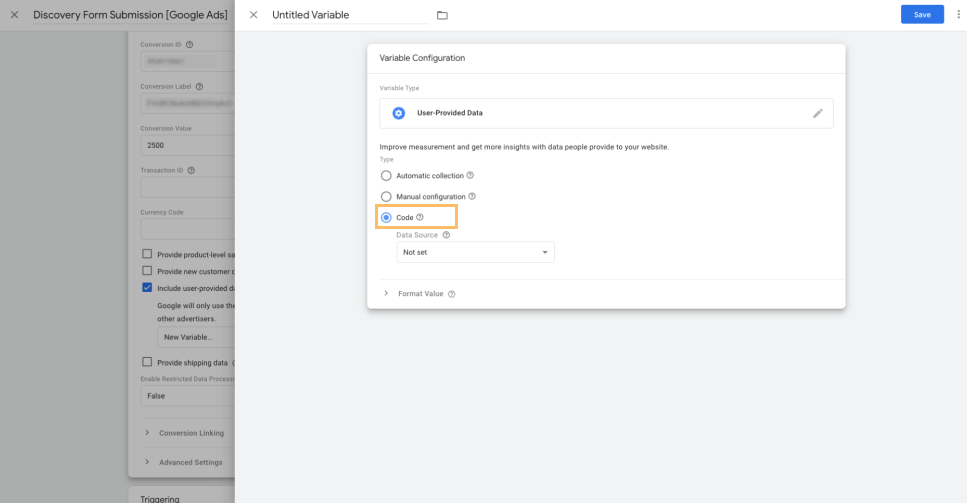Image resolution: width=967 pixels, height=503 pixels.
Task: Show help for Transaction ID
Action: pos(191,171)
